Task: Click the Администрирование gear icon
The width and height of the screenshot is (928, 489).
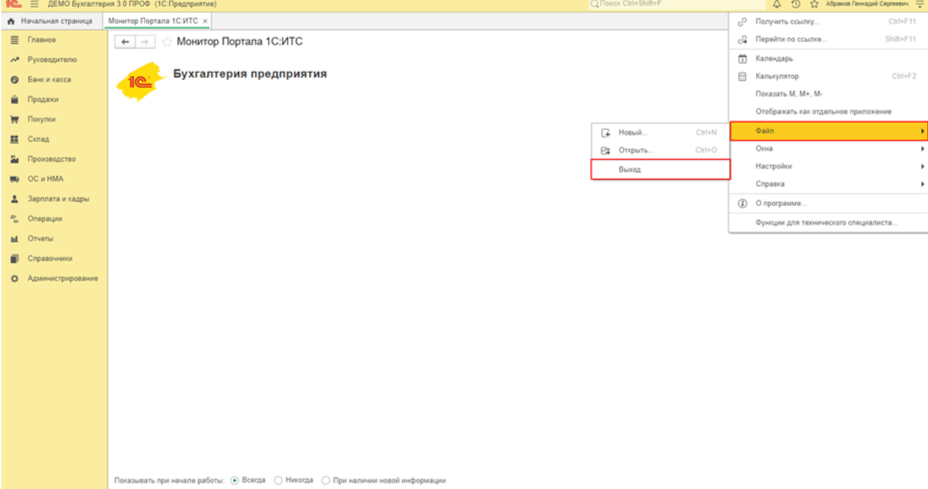Action: [14, 278]
